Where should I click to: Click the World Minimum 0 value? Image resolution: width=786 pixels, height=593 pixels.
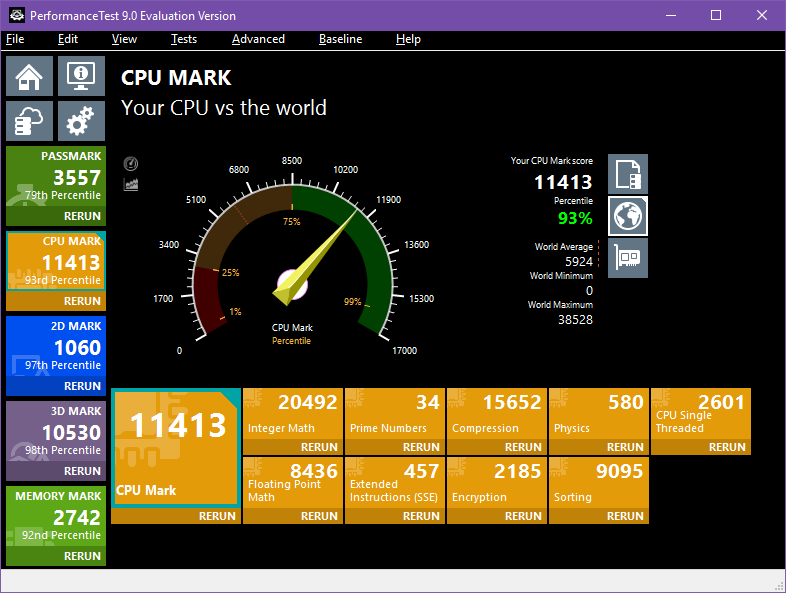[x=589, y=291]
